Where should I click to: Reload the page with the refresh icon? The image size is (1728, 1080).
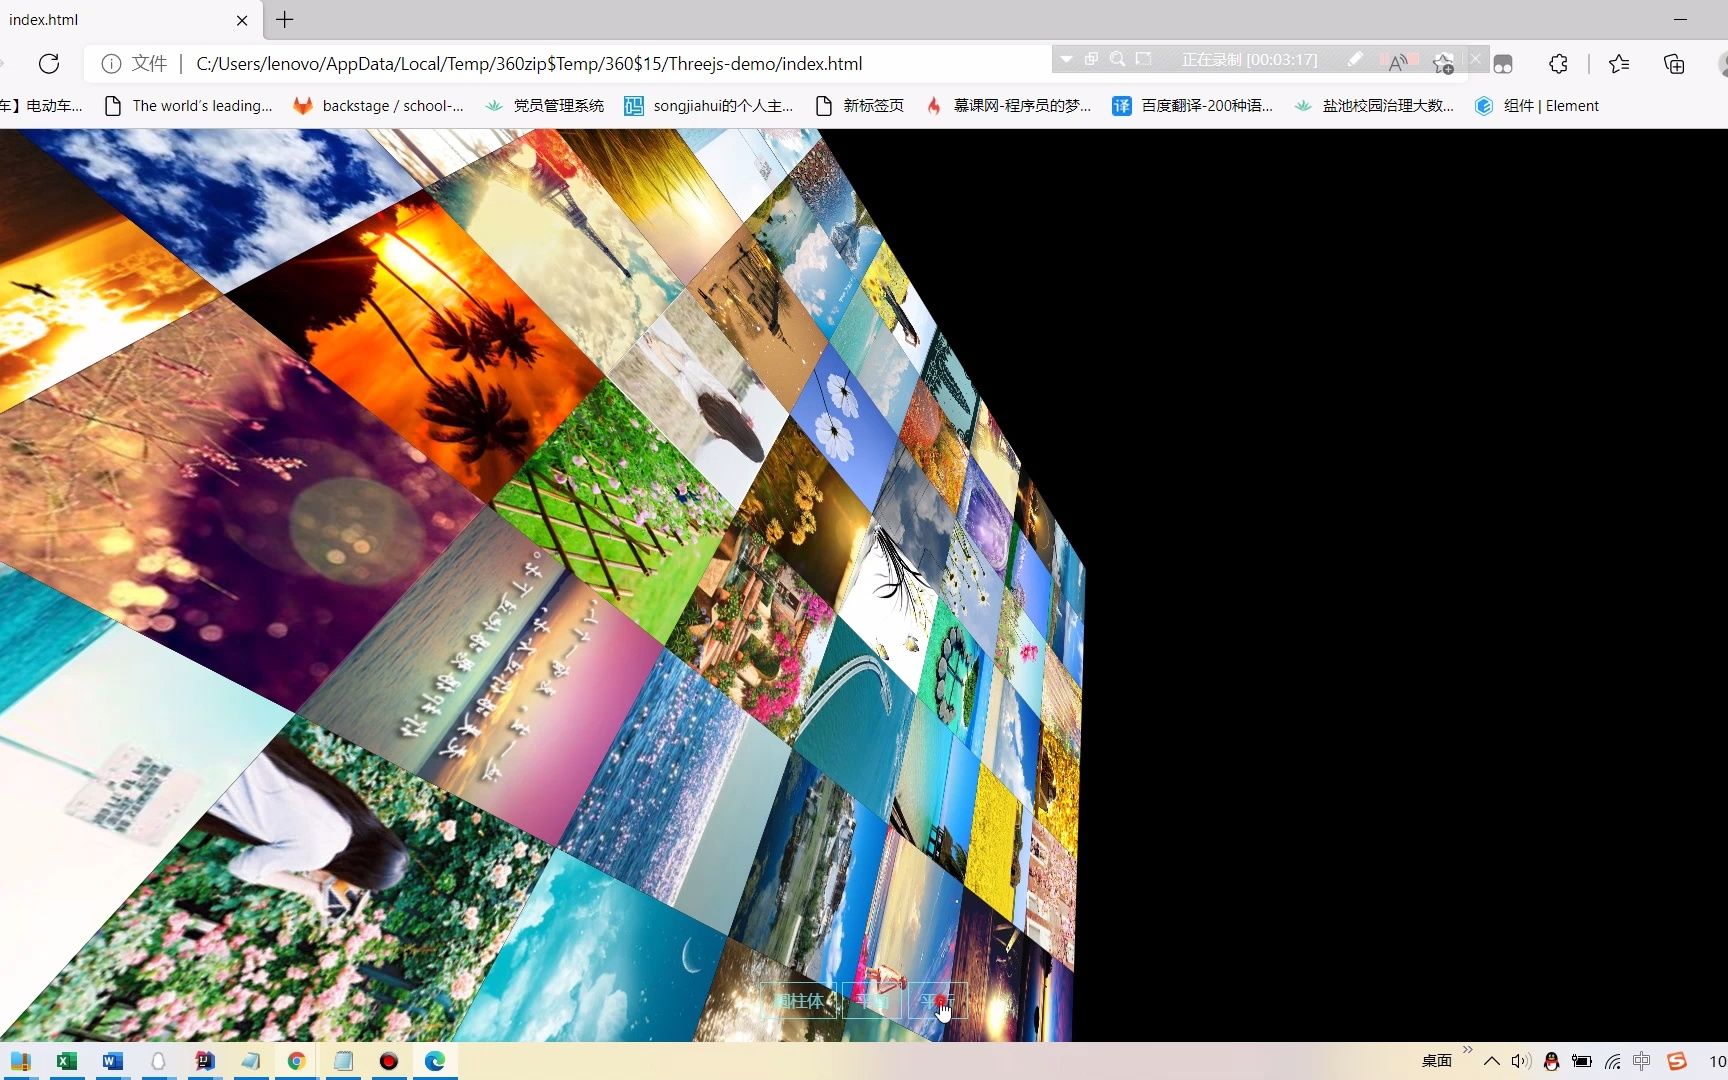[48, 64]
